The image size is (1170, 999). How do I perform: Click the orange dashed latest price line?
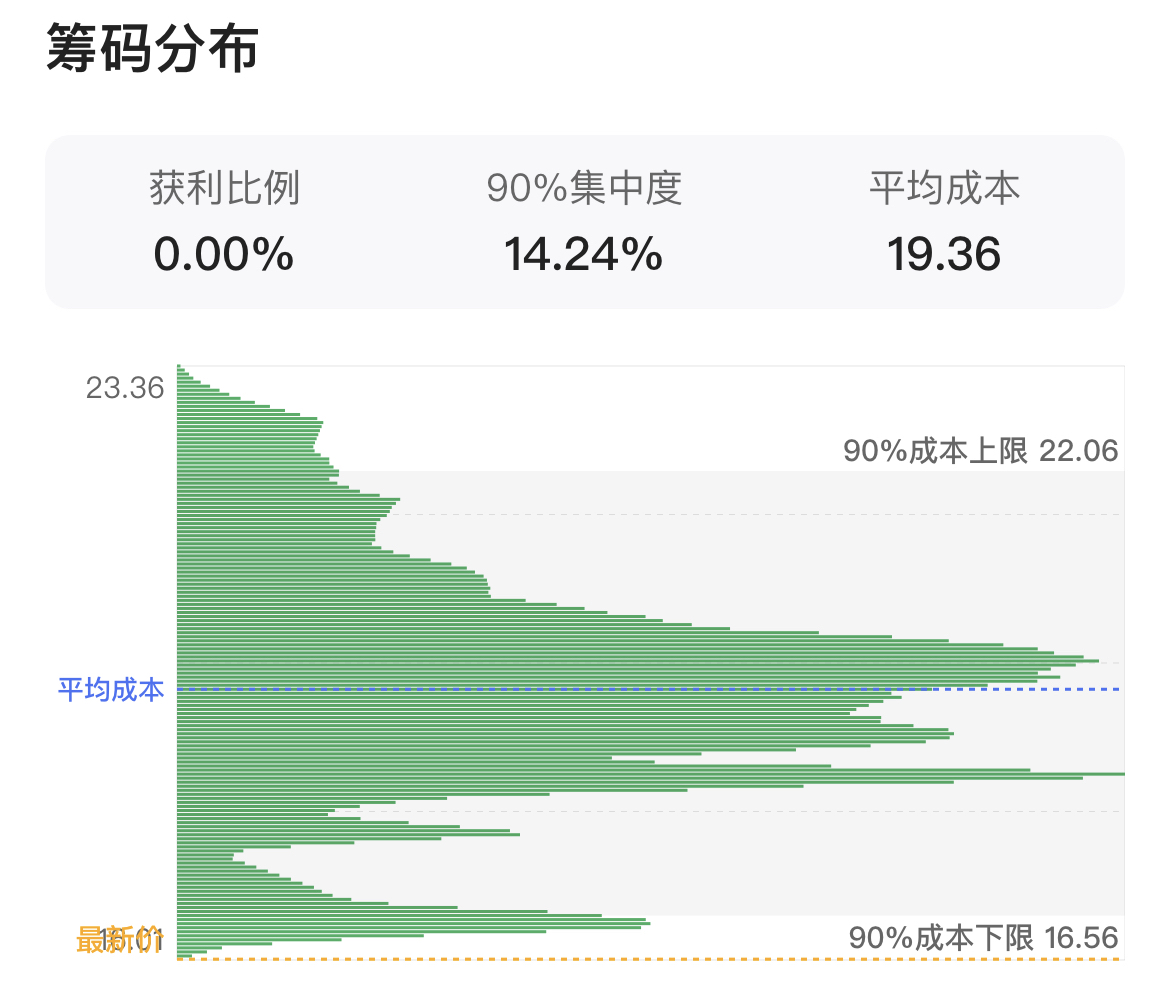(x=649, y=959)
